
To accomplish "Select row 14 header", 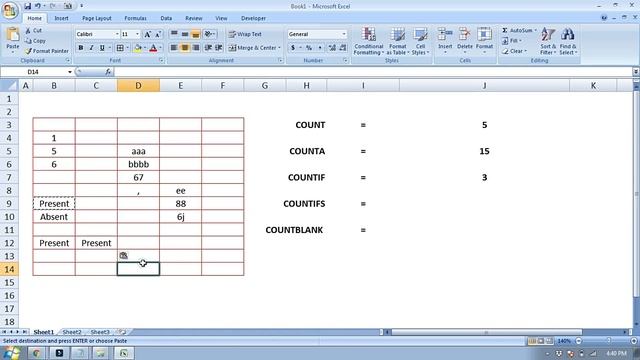I will coord(9,269).
